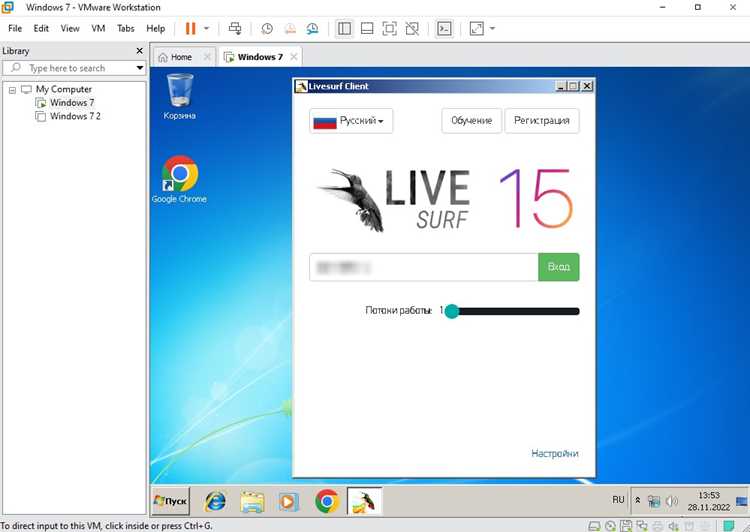Open the console view icon

click(444, 29)
